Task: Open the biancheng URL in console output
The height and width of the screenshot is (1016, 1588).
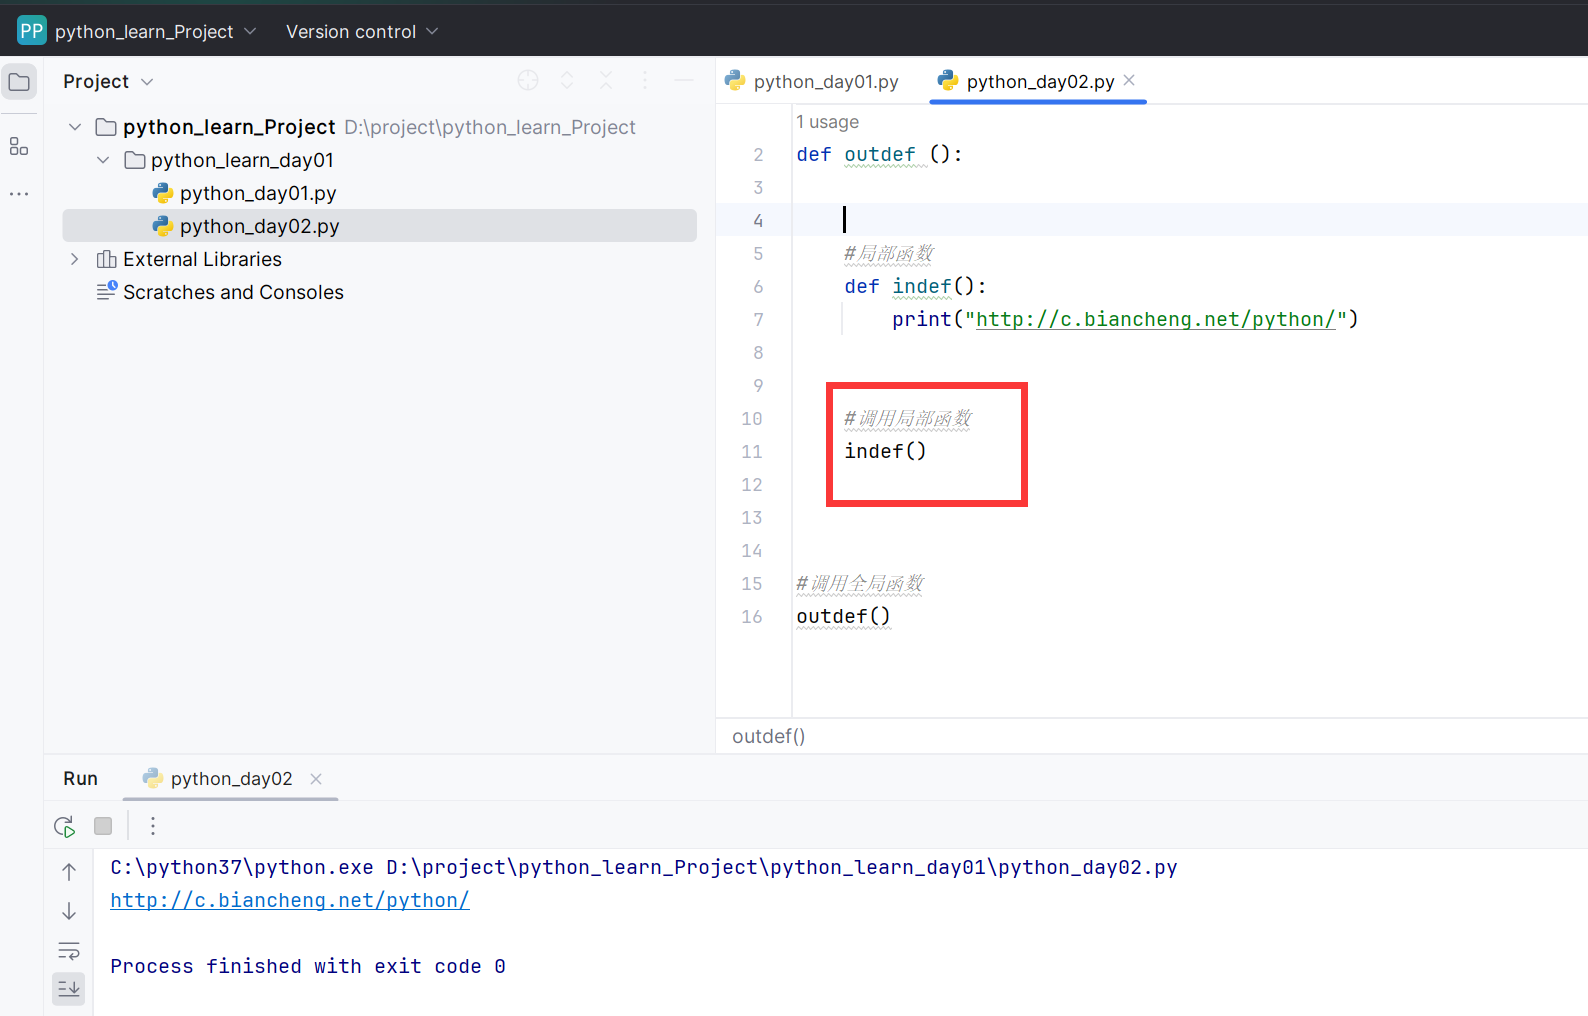Action: click(290, 900)
